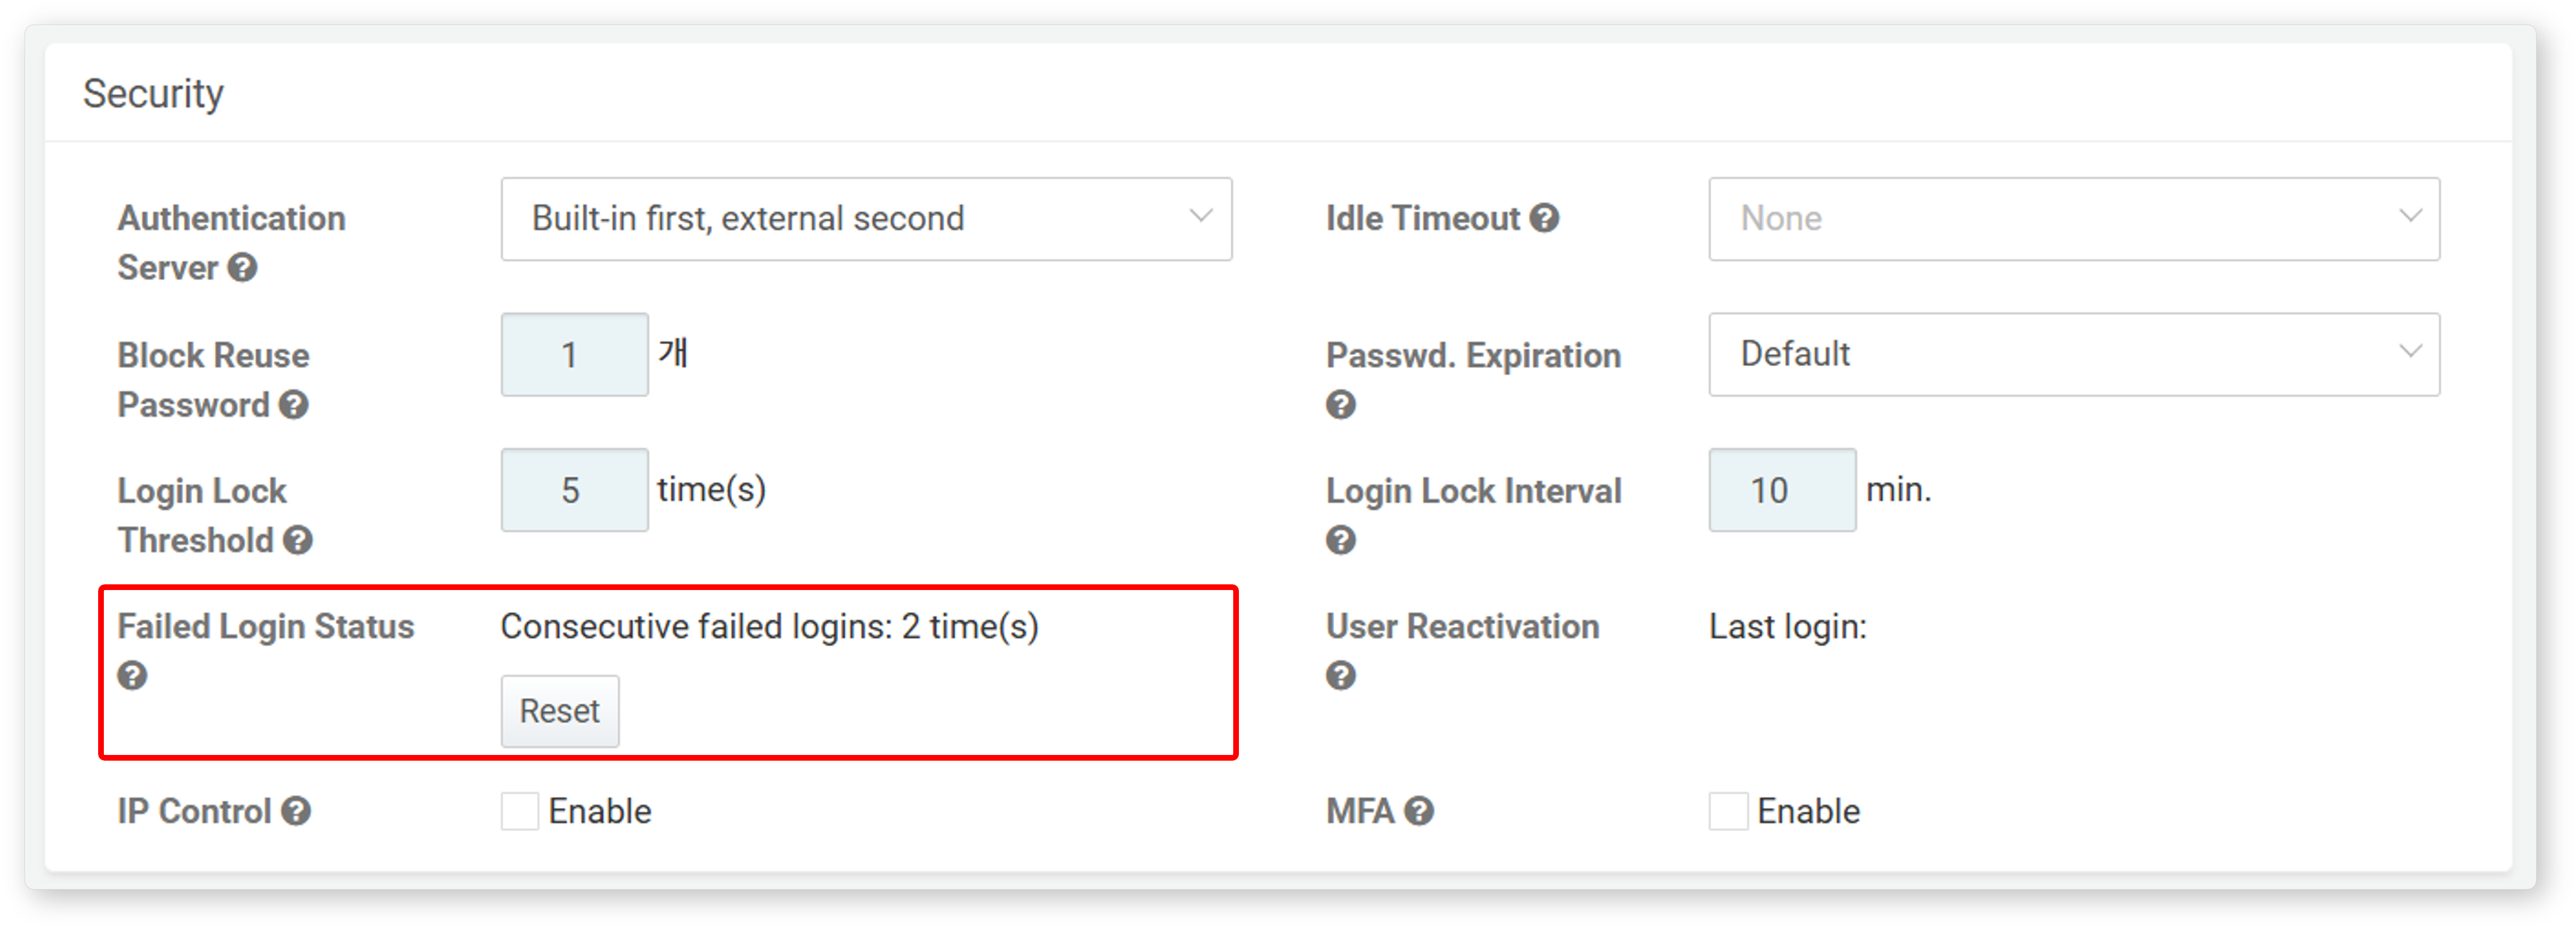This screenshot has height=929, width=2576.
Task: Click the Security section heading
Action: [x=153, y=94]
